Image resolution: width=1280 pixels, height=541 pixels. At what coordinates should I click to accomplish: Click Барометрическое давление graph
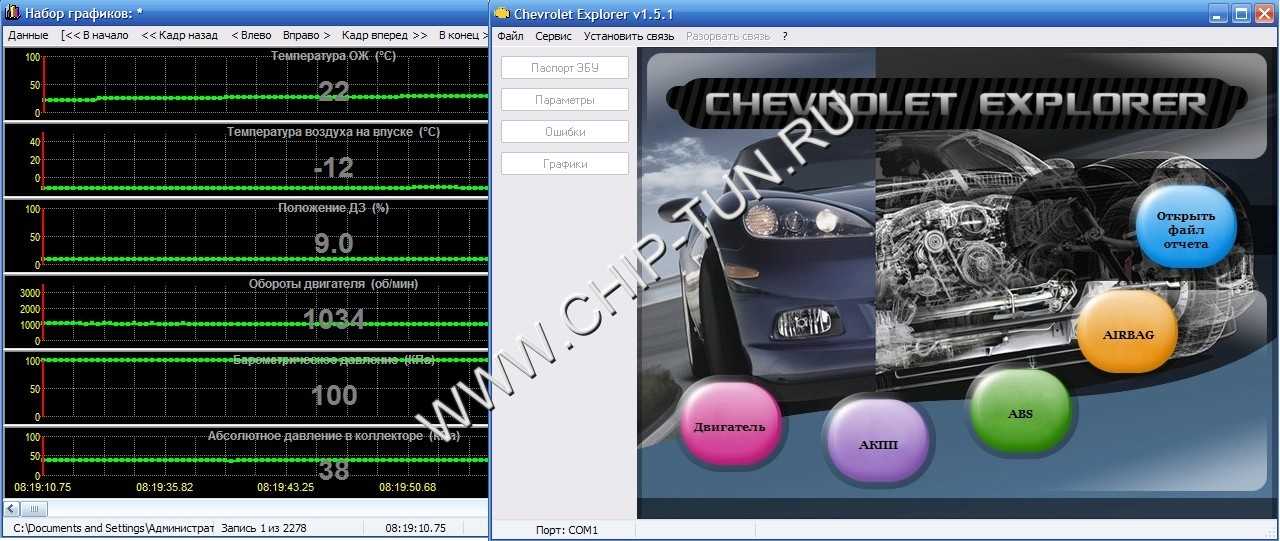247,388
